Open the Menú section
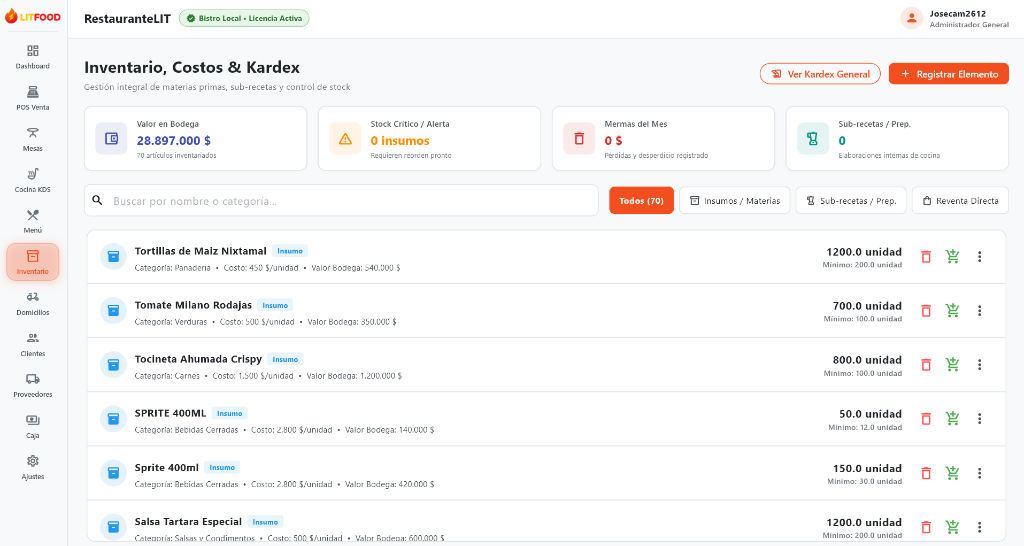Viewport: 1024px width, 546px height. coord(33,221)
